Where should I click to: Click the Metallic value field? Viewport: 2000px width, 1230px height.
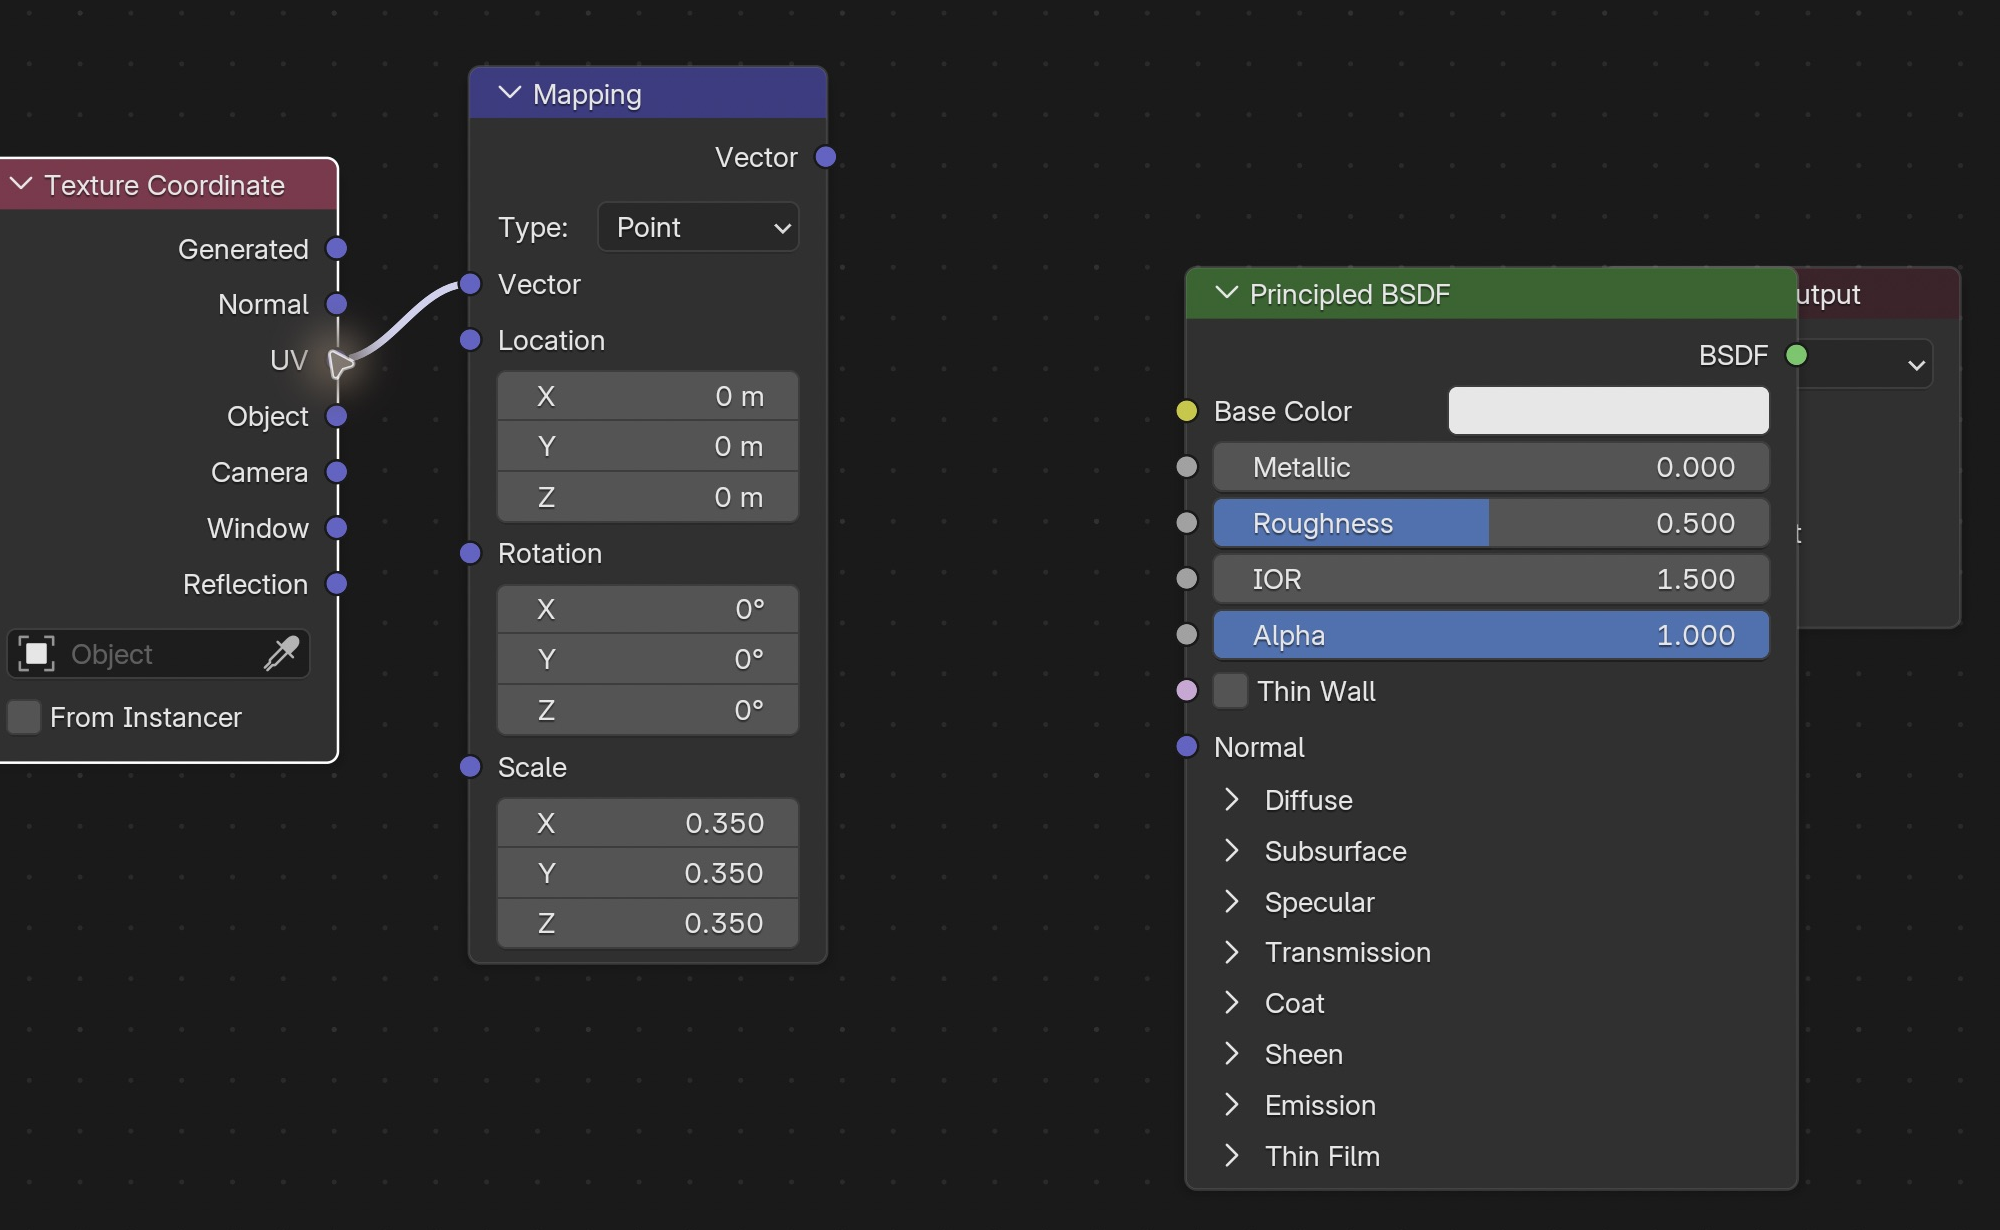pos(1491,467)
